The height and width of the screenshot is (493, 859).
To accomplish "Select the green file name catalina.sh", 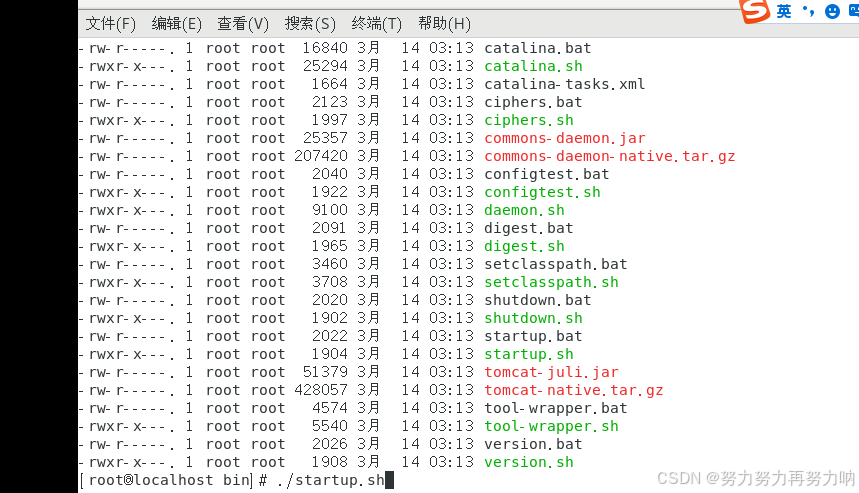I will (x=533, y=66).
